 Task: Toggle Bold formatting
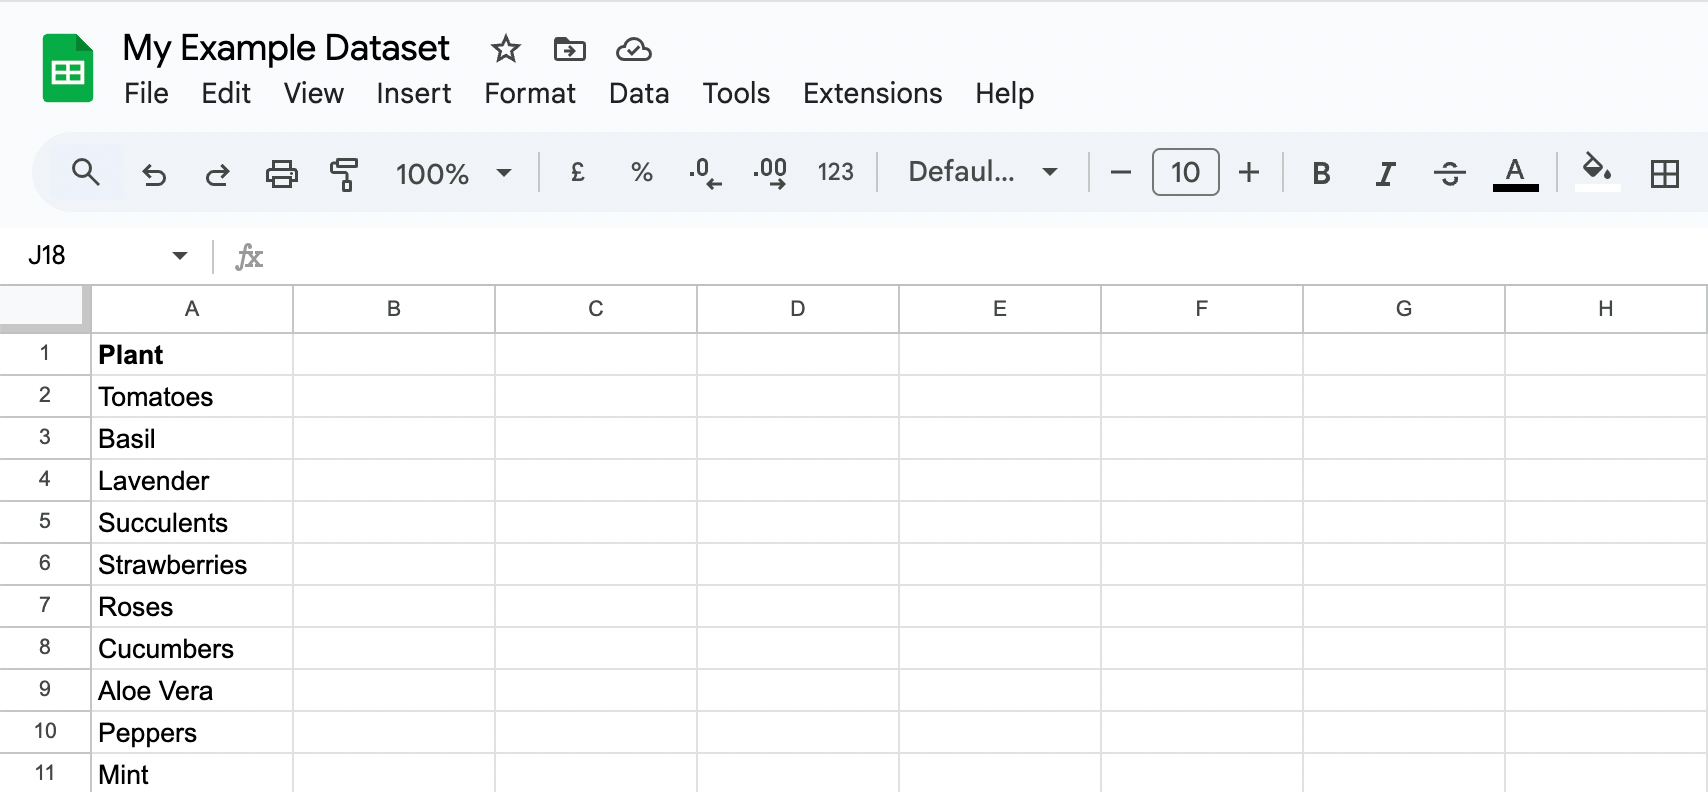tap(1321, 173)
